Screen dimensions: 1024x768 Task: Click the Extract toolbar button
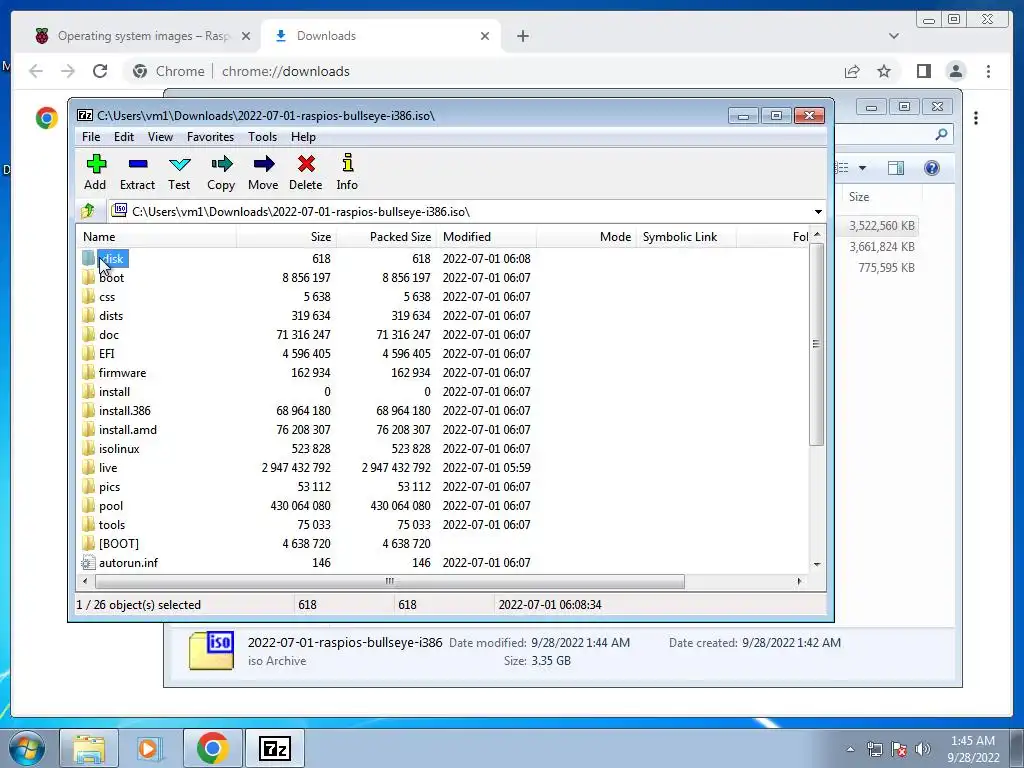tap(137, 172)
